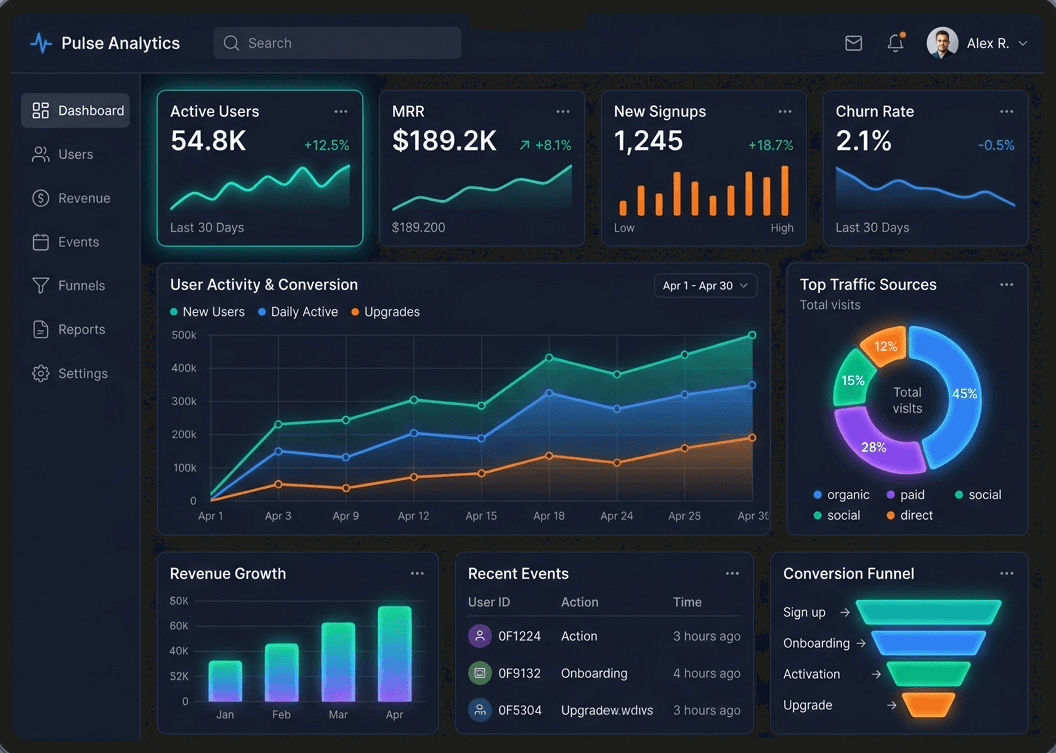Open Churn Rate card options menu
The image size is (1056, 753).
[x=1006, y=112]
